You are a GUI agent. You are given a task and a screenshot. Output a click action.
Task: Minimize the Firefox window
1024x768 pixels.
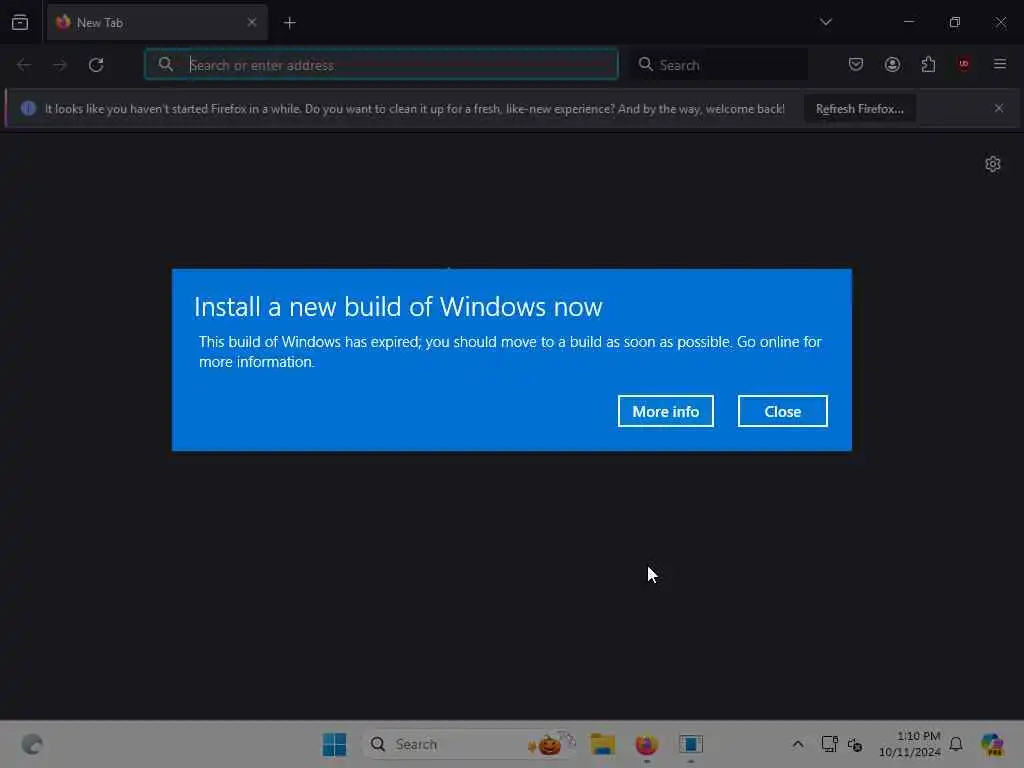click(909, 22)
